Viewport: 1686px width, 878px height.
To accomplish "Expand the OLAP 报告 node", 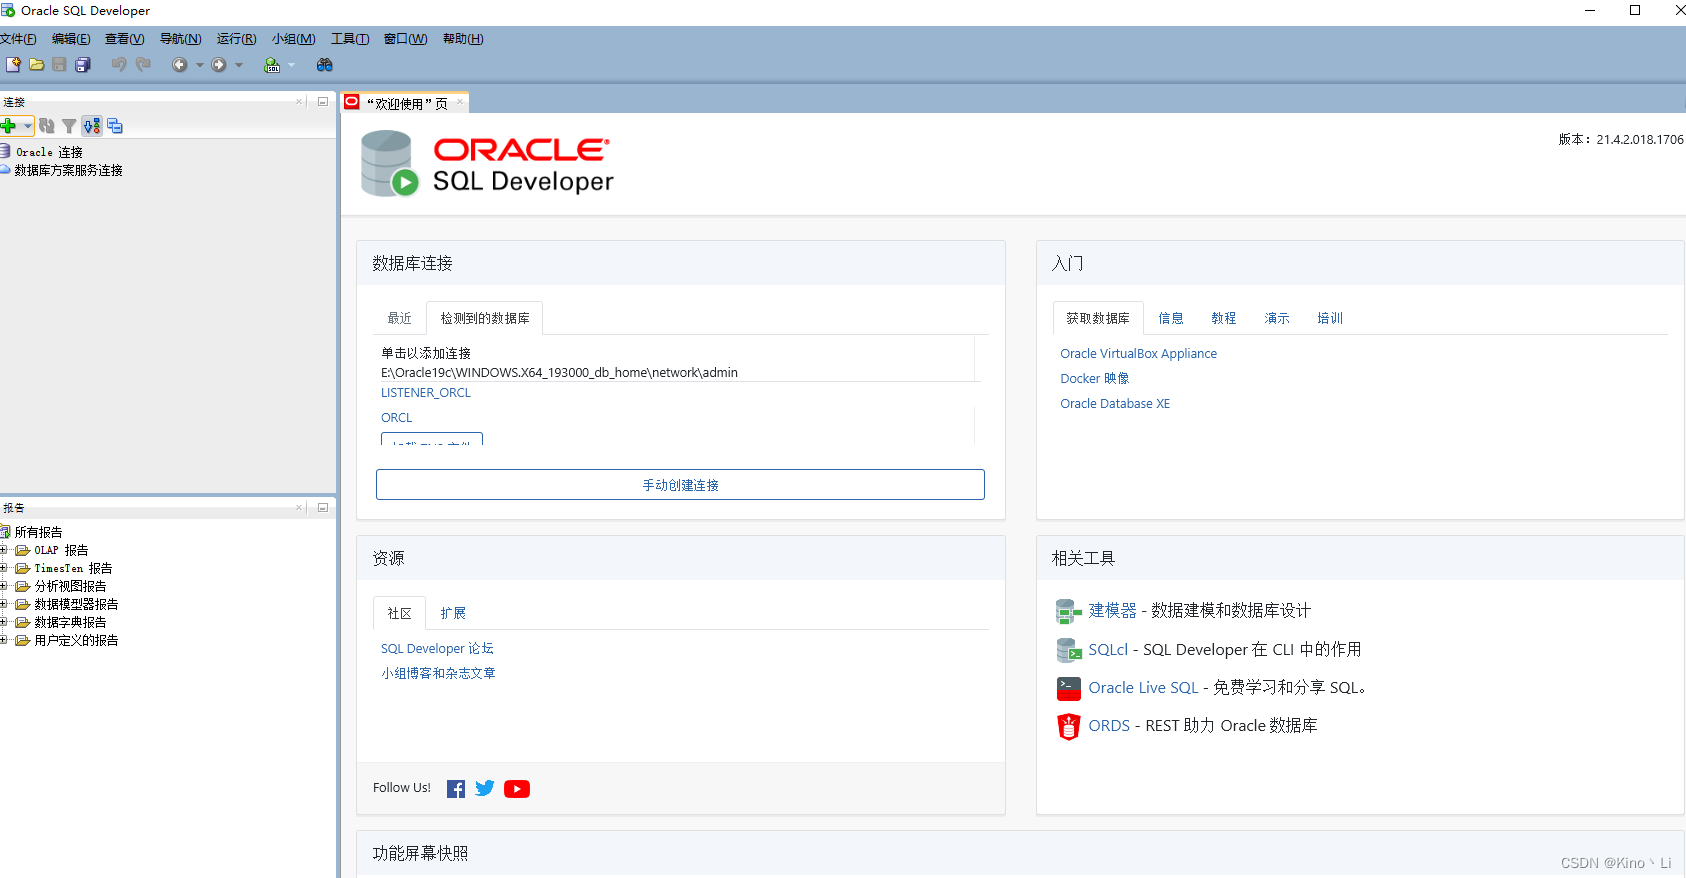I will (x=4, y=550).
